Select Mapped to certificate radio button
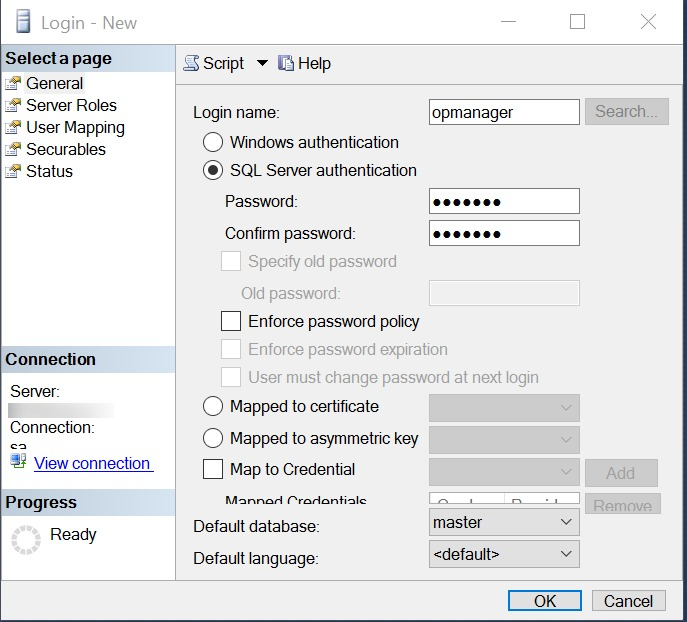Image resolution: width=687 pixels, height=622 pixels. [213, 406]
